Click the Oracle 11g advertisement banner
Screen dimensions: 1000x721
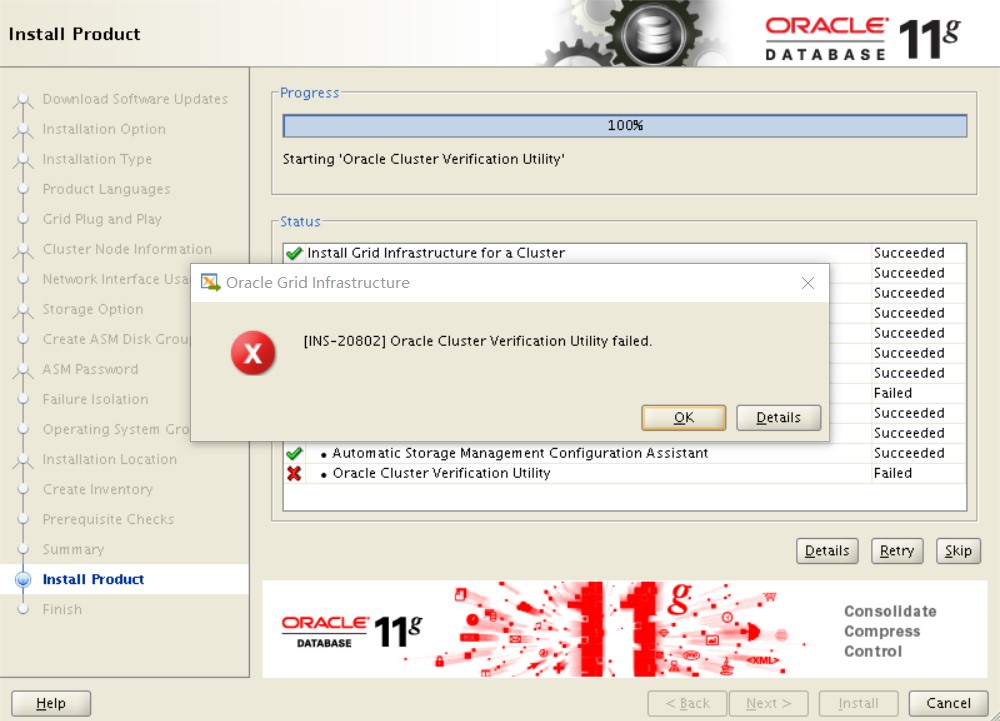(624, 629)
